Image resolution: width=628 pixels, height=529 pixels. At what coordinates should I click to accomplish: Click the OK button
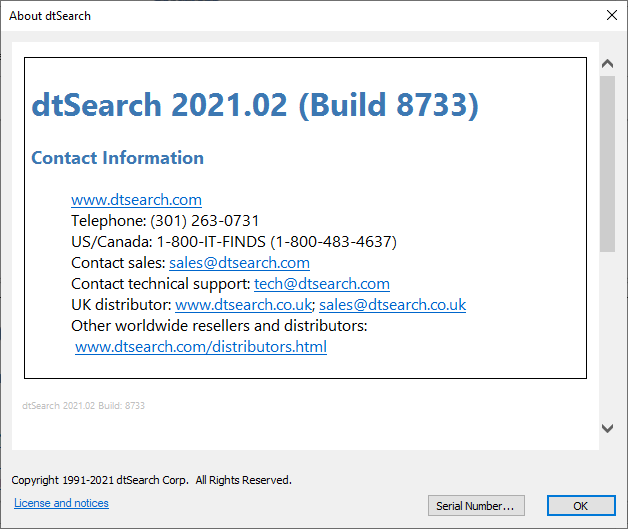[581, 506]
